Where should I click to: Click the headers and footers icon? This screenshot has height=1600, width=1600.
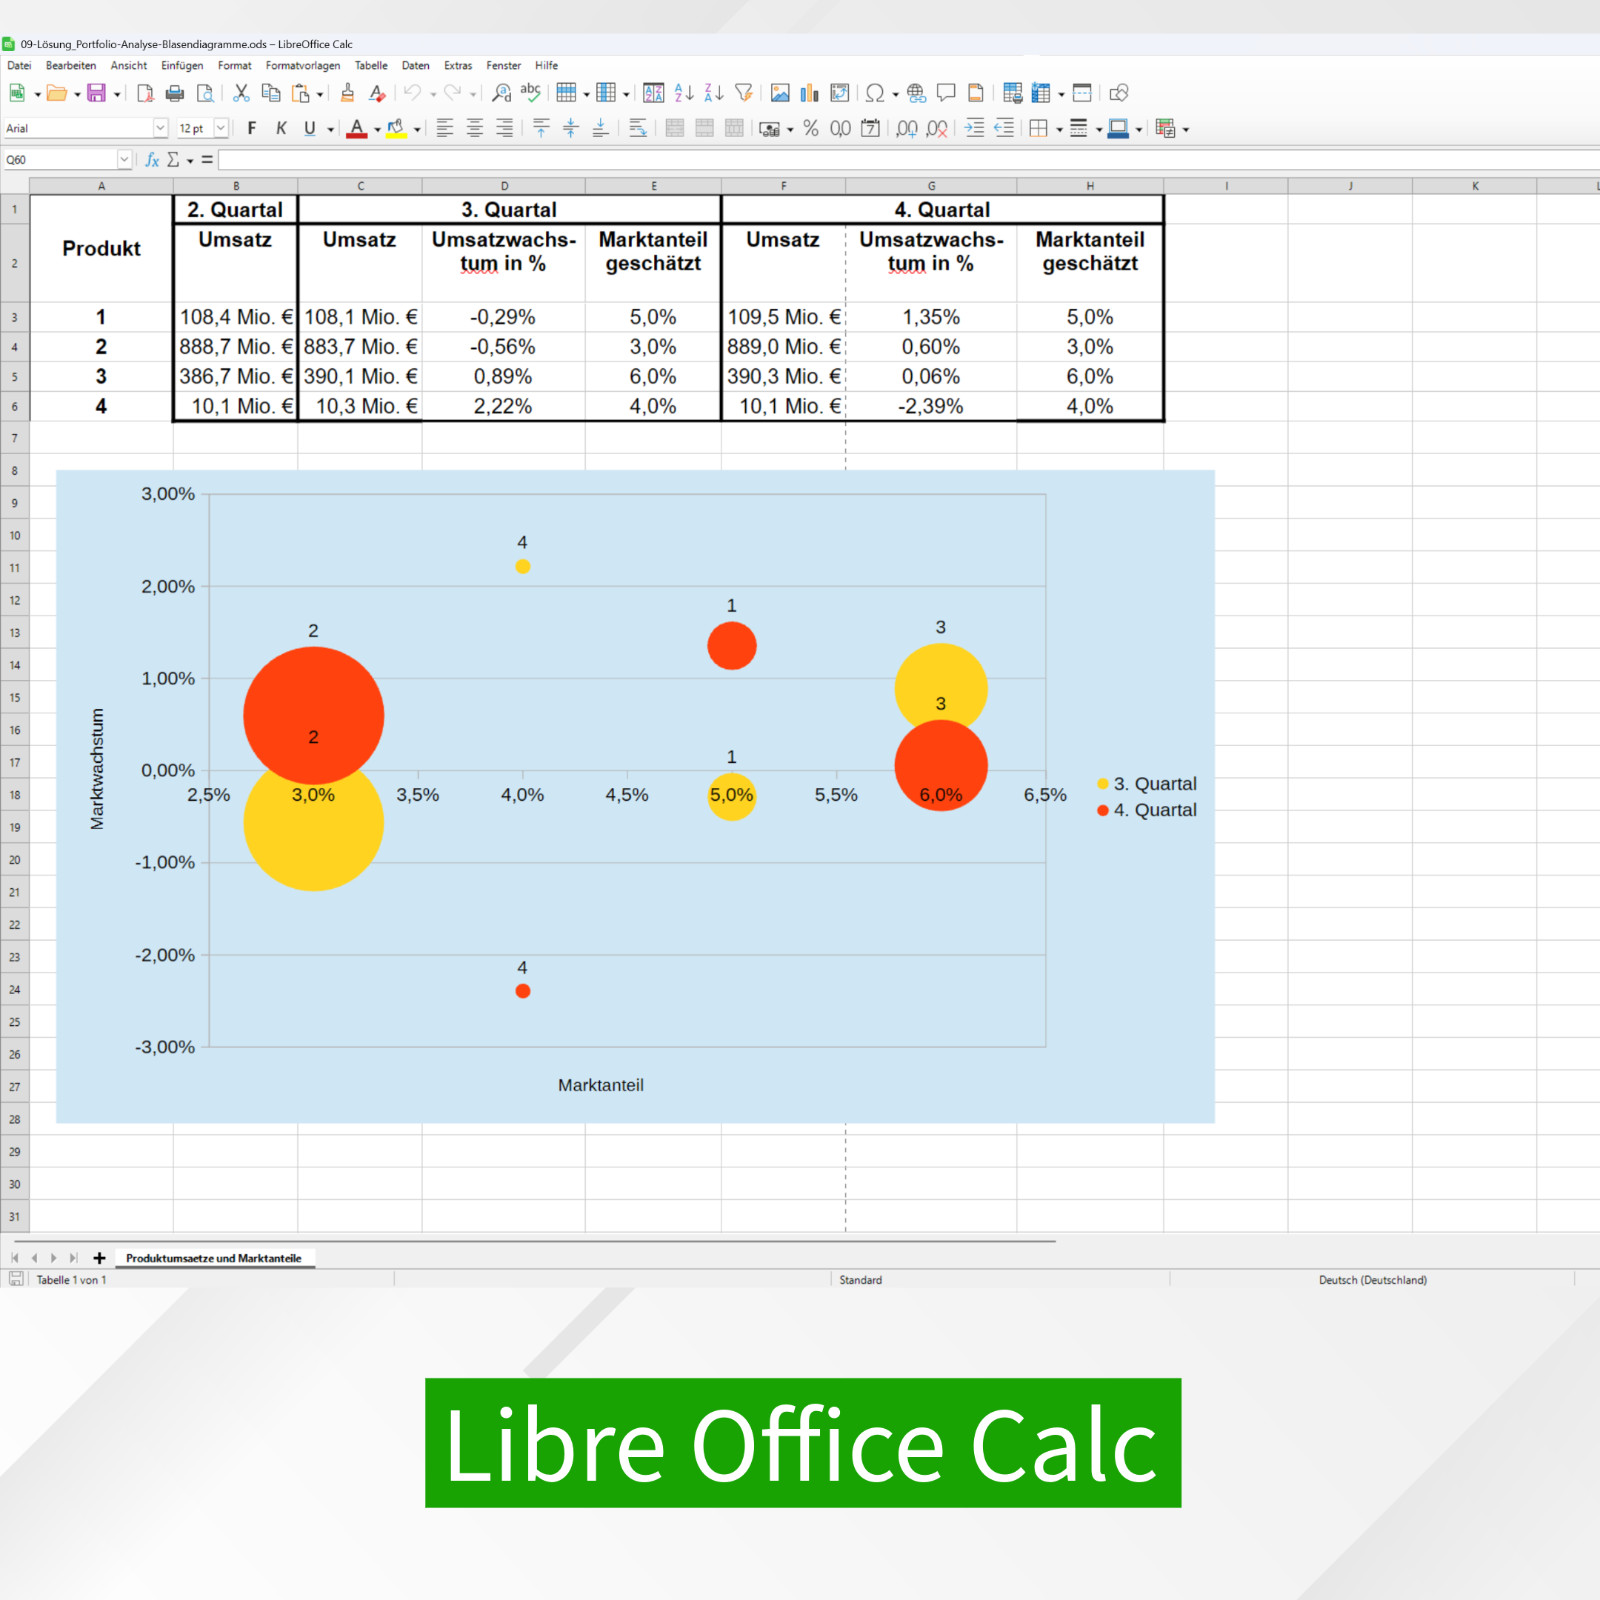pos(976,93)
